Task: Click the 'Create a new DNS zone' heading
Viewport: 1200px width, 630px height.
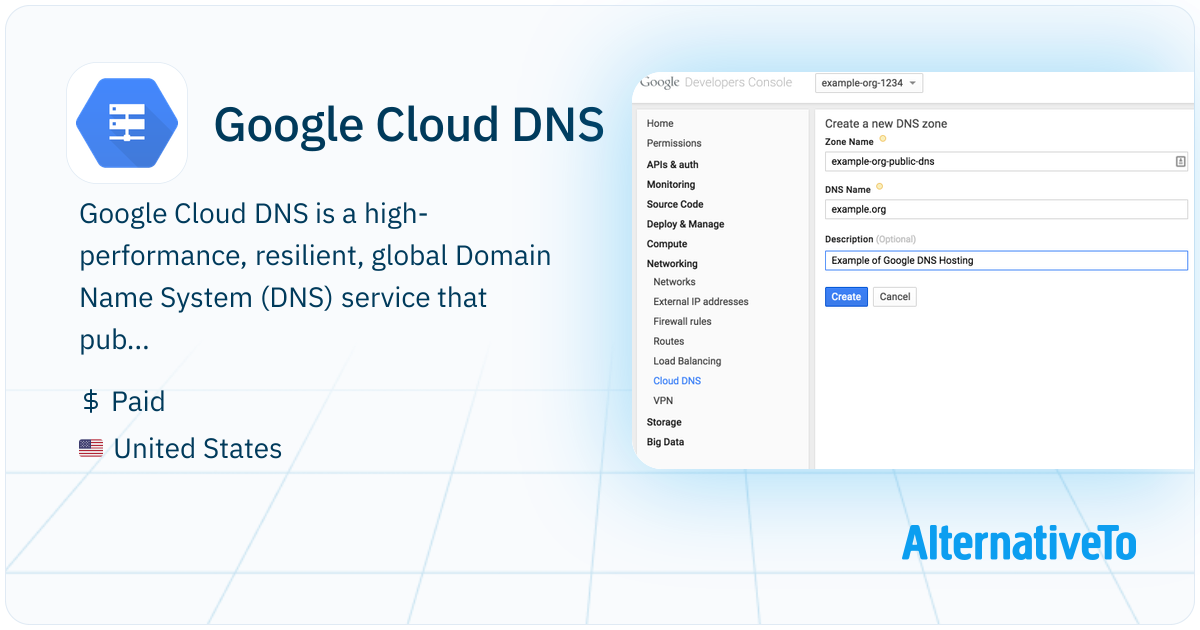Action: 886,124
